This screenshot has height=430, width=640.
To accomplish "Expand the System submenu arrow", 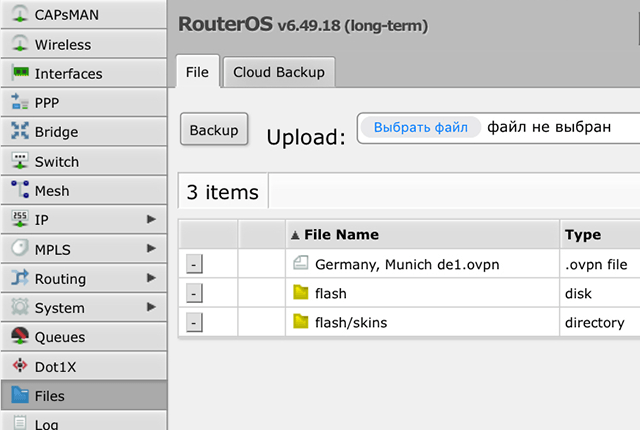I will pyautogui.click(x=151, y=307).
